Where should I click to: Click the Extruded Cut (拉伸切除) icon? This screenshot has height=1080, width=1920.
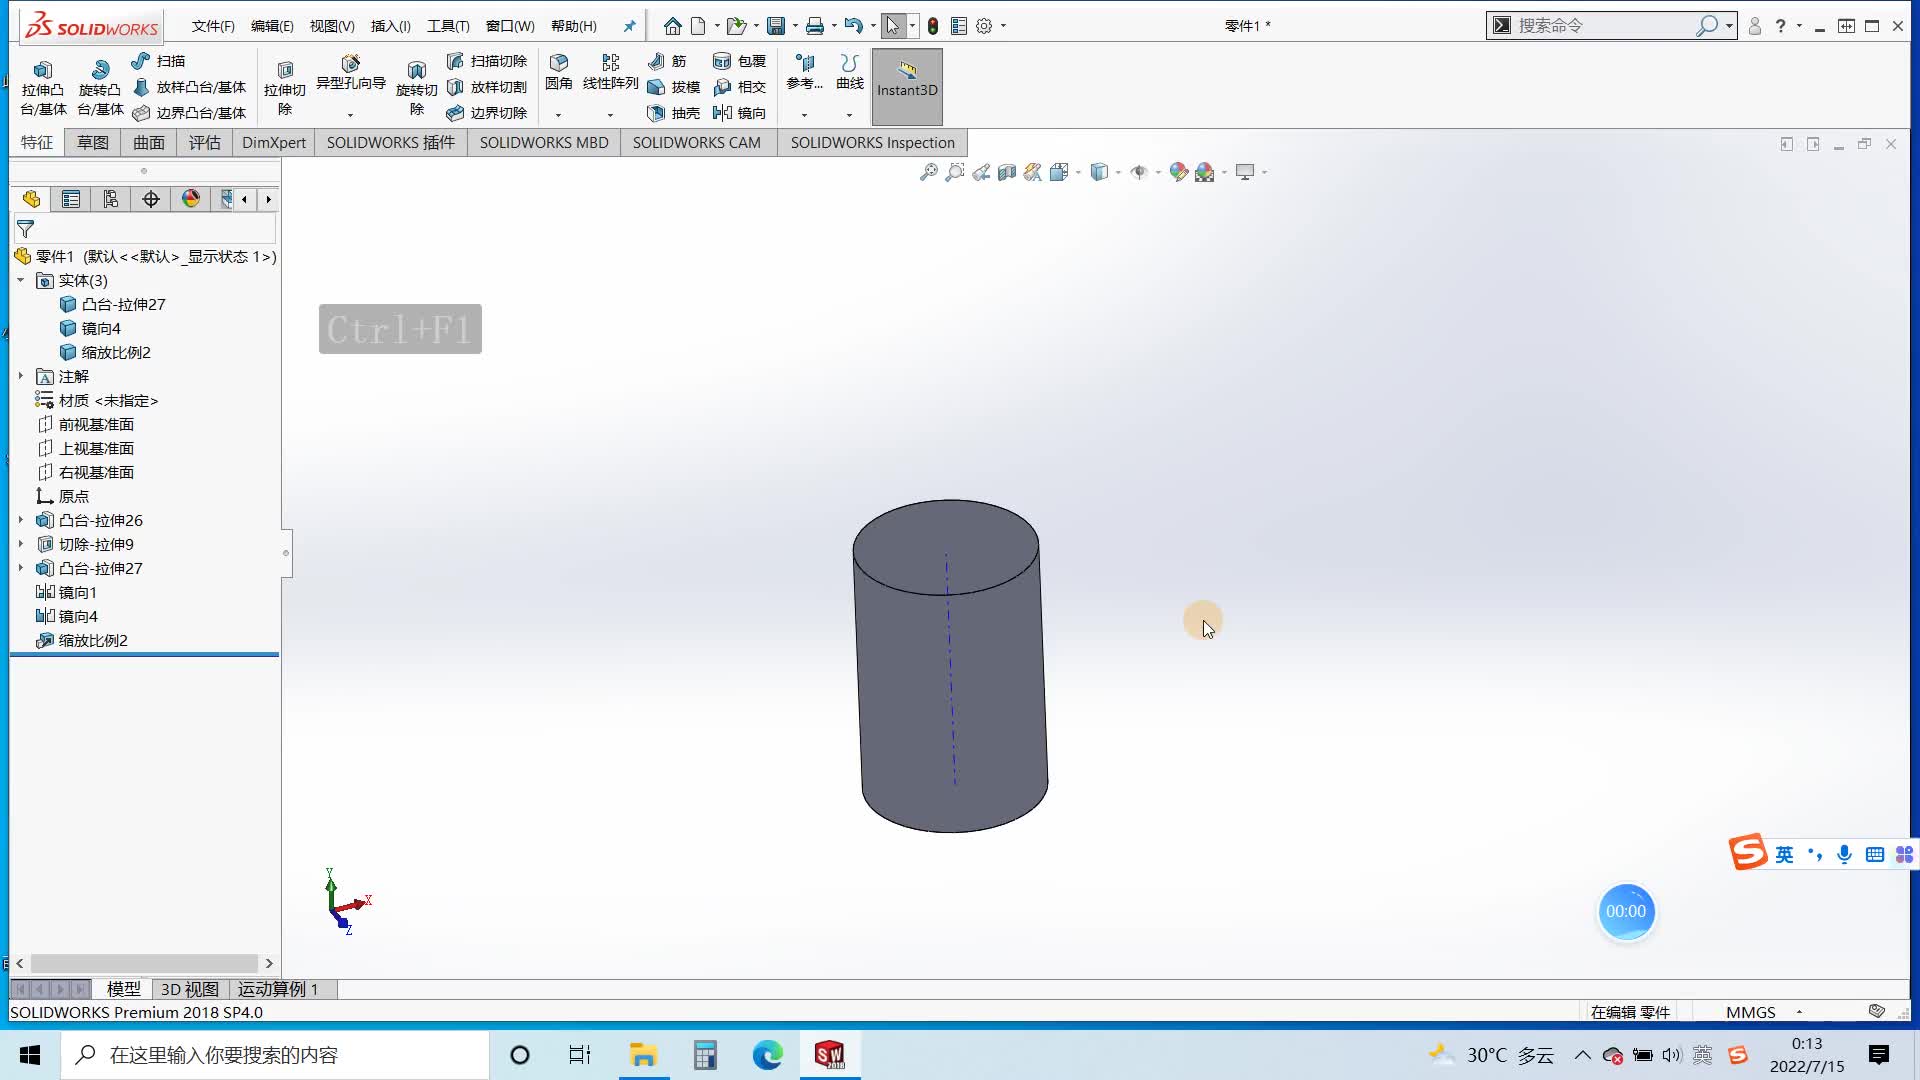click(285, 72)
